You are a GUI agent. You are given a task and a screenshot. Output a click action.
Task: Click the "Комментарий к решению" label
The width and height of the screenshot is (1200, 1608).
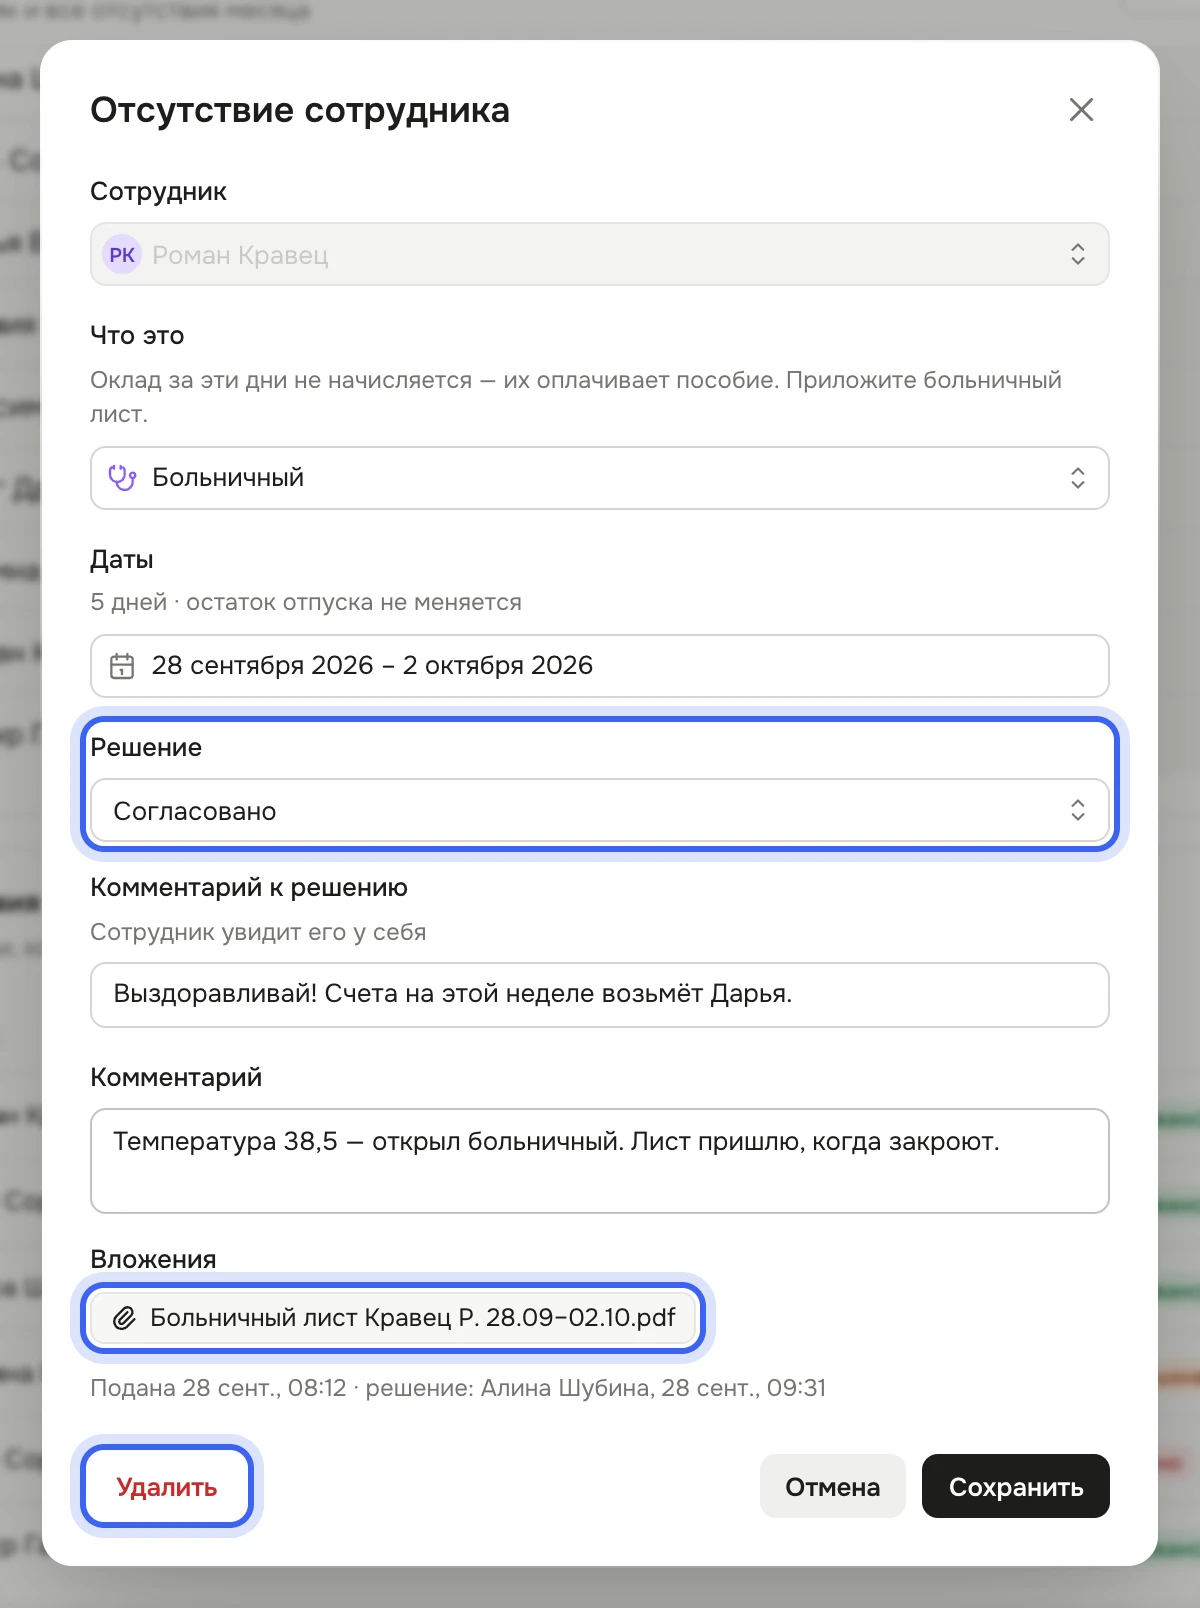[x=249, y=887]
